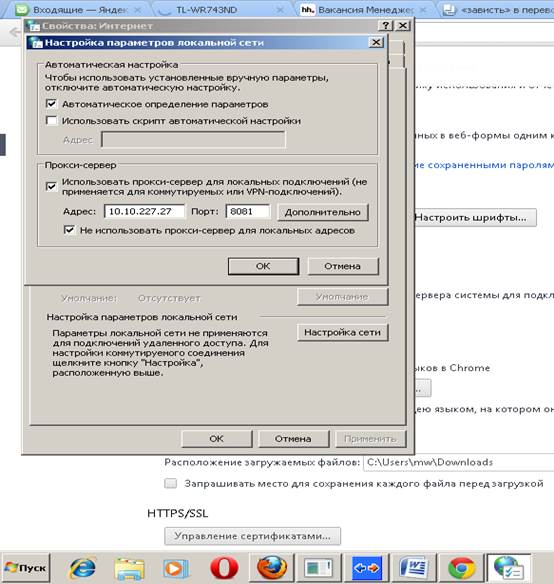Click the Порт field showing 8081
Image resolution: width=554 pixels, height=584 pixels.
(248, 212)
